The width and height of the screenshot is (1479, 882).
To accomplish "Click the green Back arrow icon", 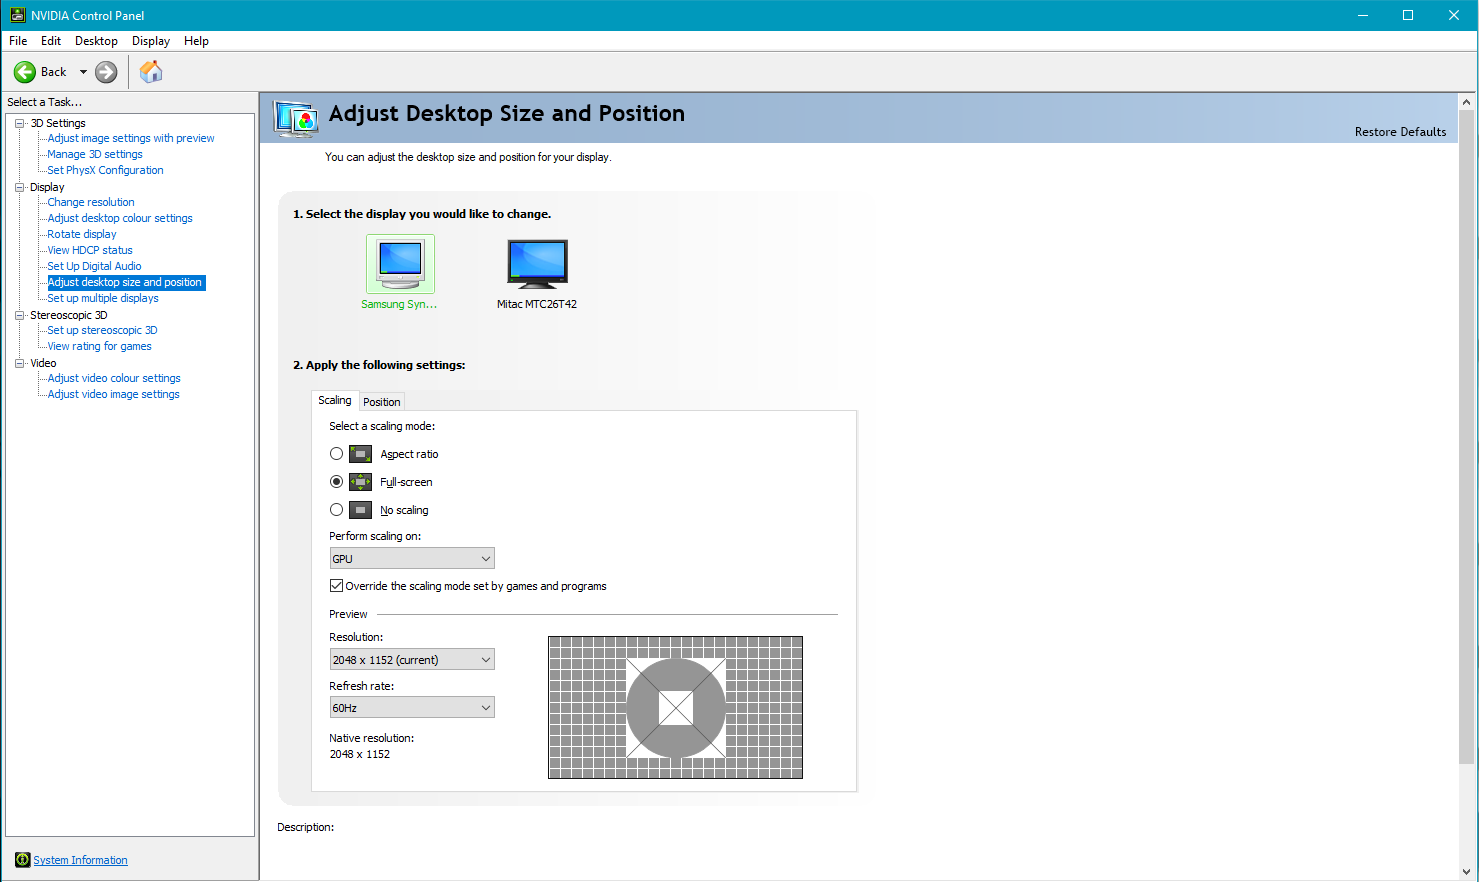I will pos(25,72).
